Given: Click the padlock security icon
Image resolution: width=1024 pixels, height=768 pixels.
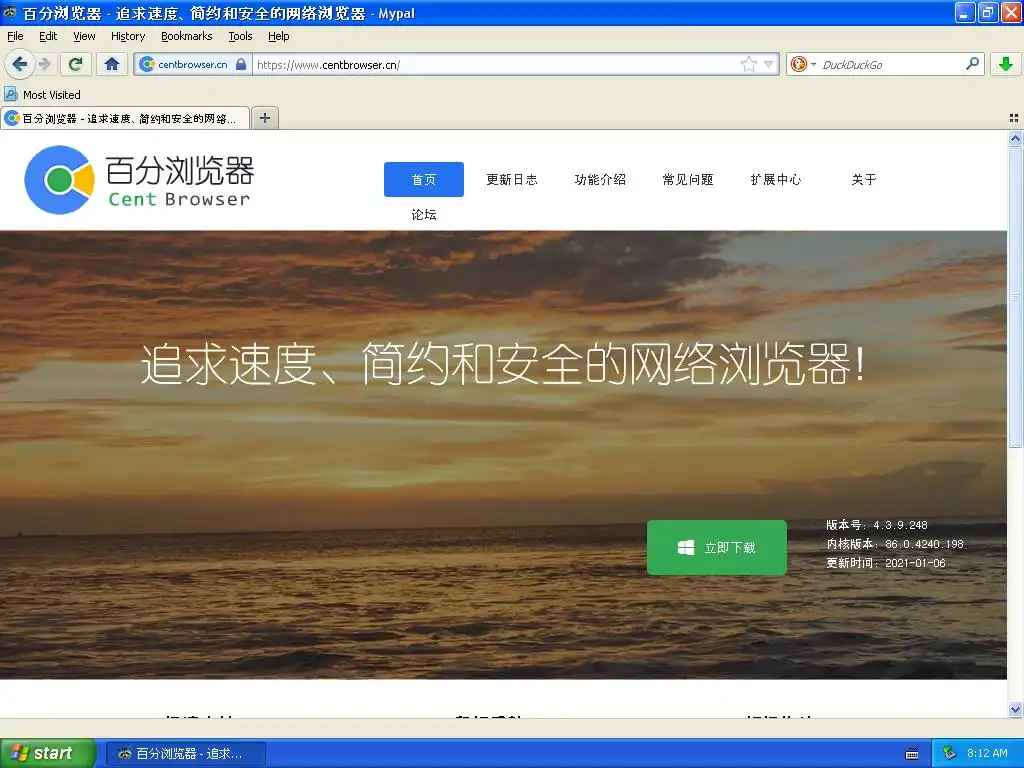Looking at the screenshot, I should (x=241, y=64).
